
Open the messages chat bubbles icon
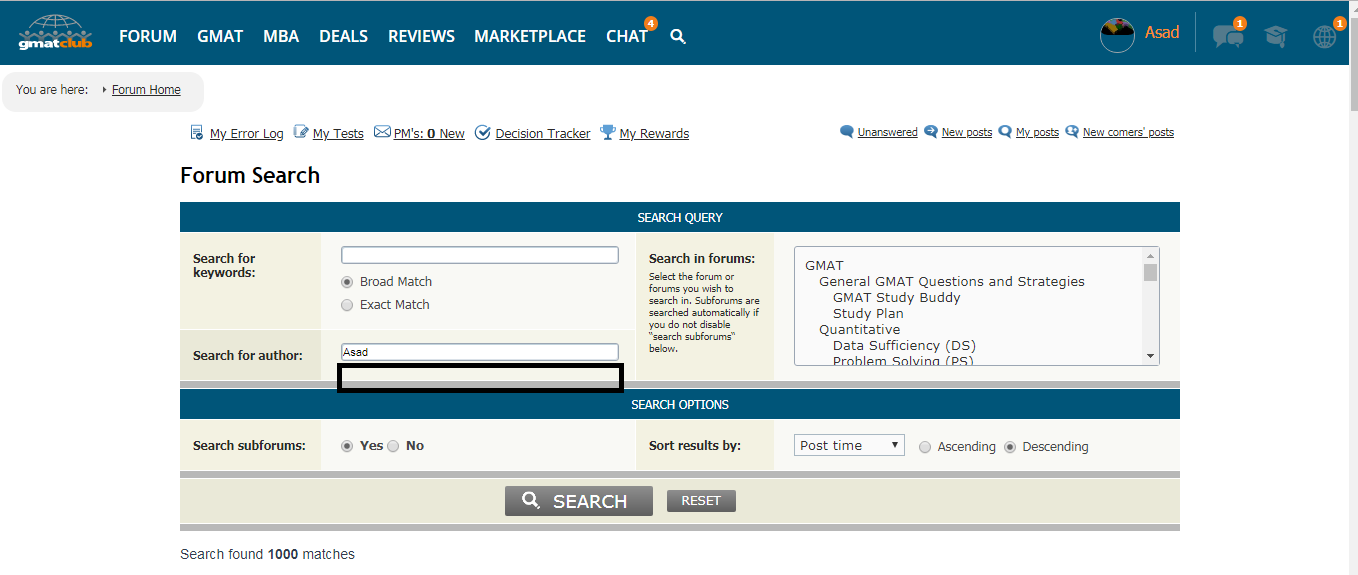click(1228, 37)
